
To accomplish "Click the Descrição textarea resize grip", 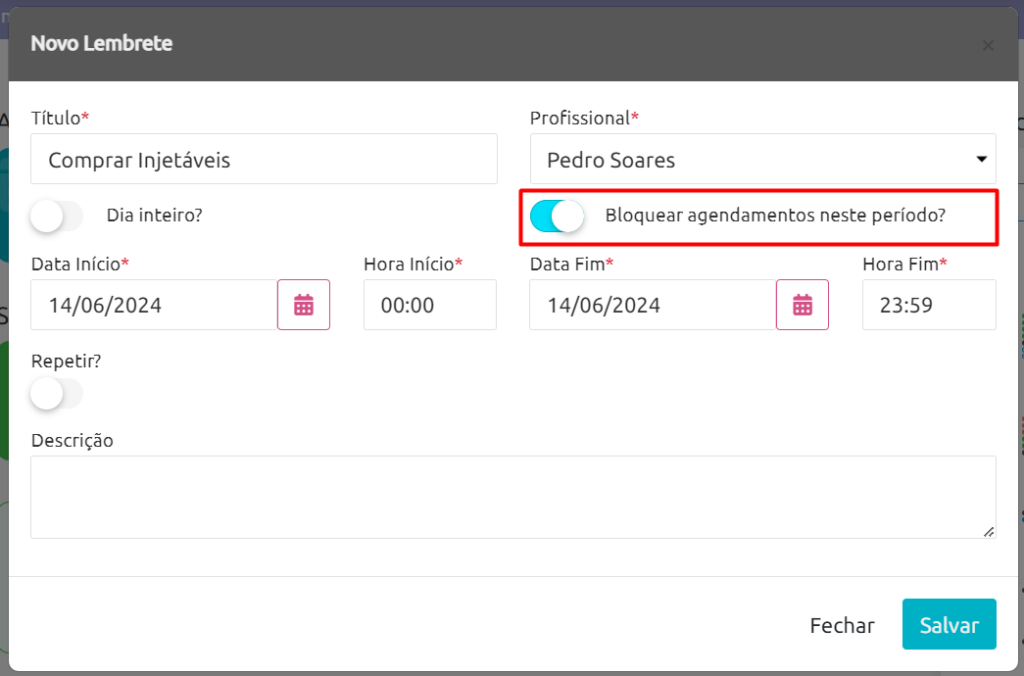I will pos(989,532).
